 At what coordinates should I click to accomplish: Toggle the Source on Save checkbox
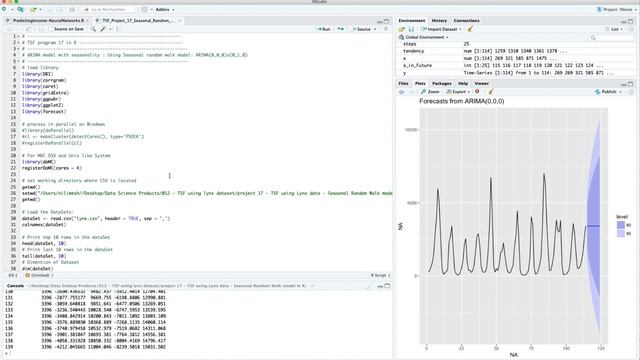[51, 29]
